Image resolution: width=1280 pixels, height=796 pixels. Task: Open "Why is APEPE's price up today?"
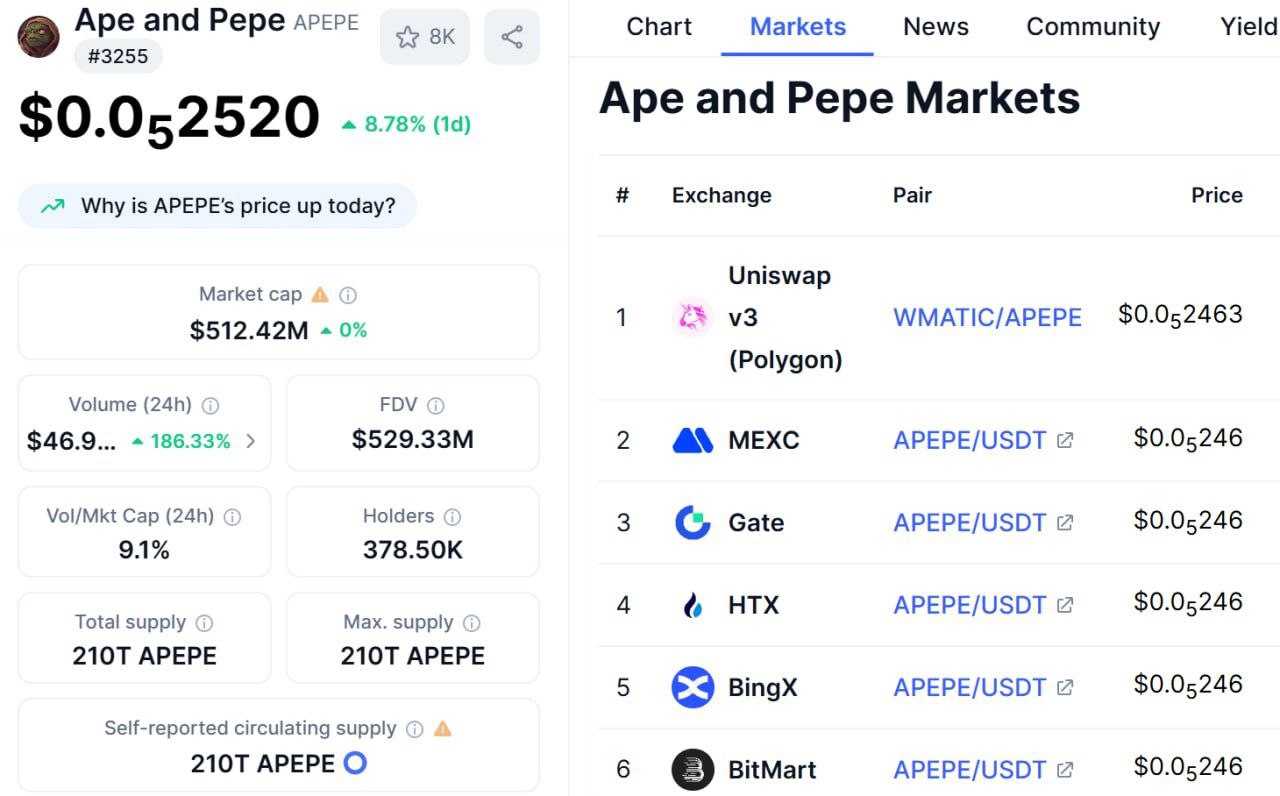click(217, 207)
